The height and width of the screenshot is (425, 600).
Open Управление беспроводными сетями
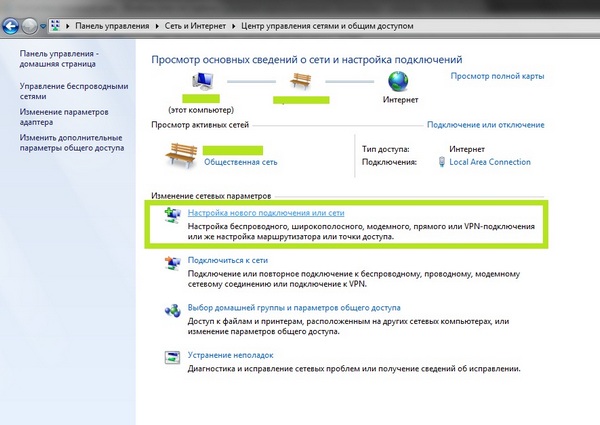point(74,91)
